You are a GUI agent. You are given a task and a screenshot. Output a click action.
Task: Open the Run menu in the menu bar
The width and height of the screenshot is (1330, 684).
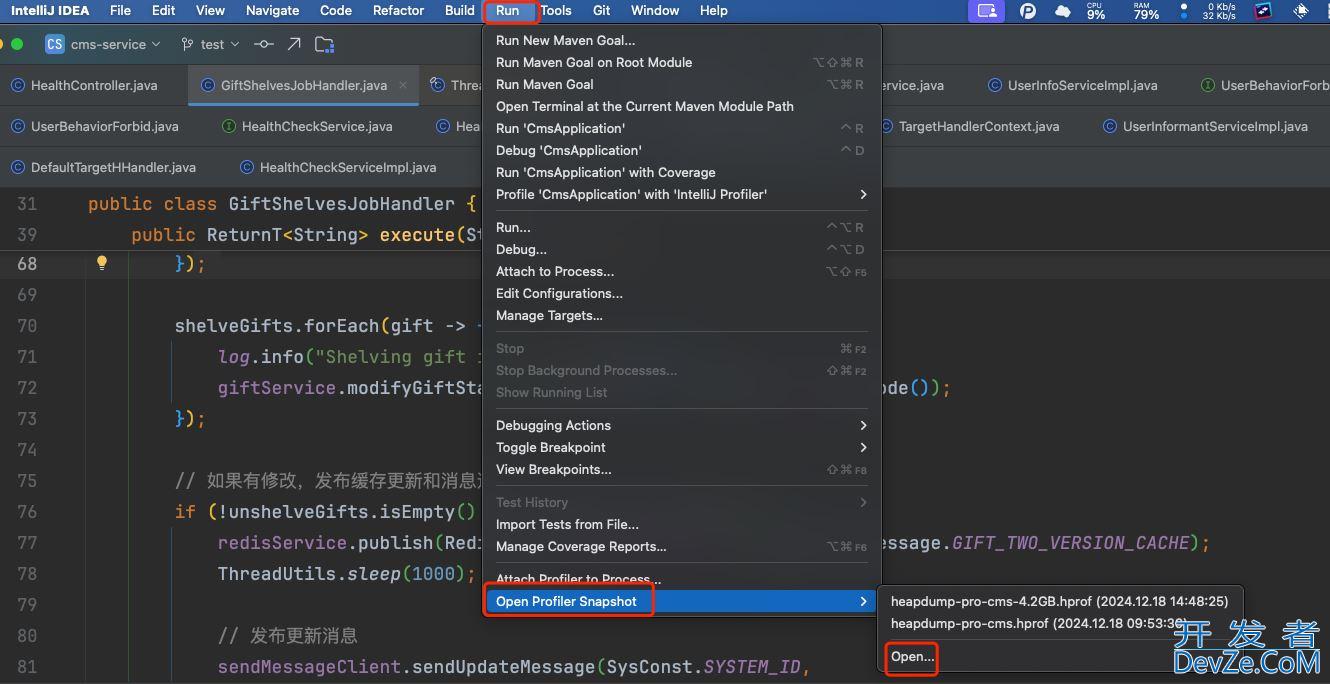[x=508, y=10]
